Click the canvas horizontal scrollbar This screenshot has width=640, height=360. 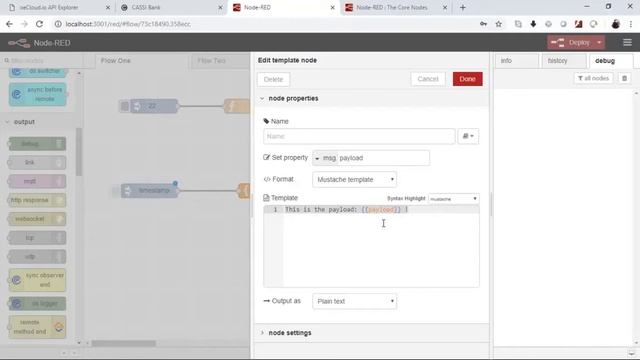123,344
